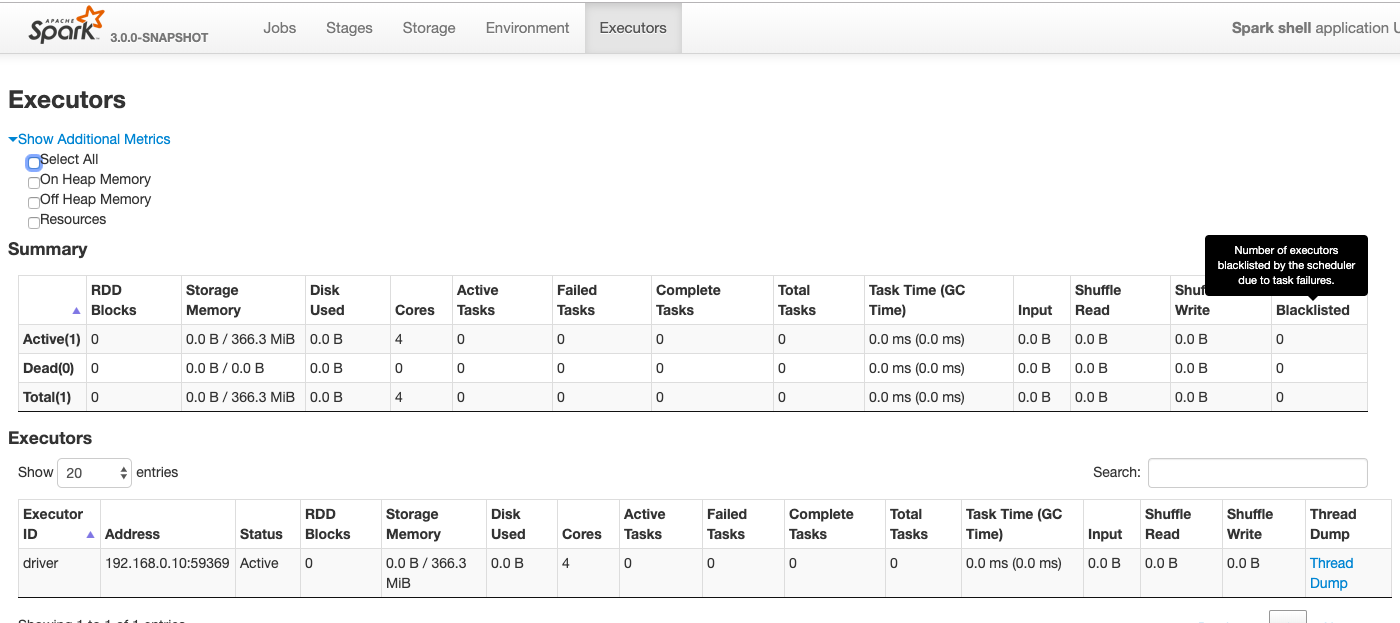Collapse the Show Additional Metrics triangle
This screenshot has width=1400, height=623.
[x=13, y=140]
